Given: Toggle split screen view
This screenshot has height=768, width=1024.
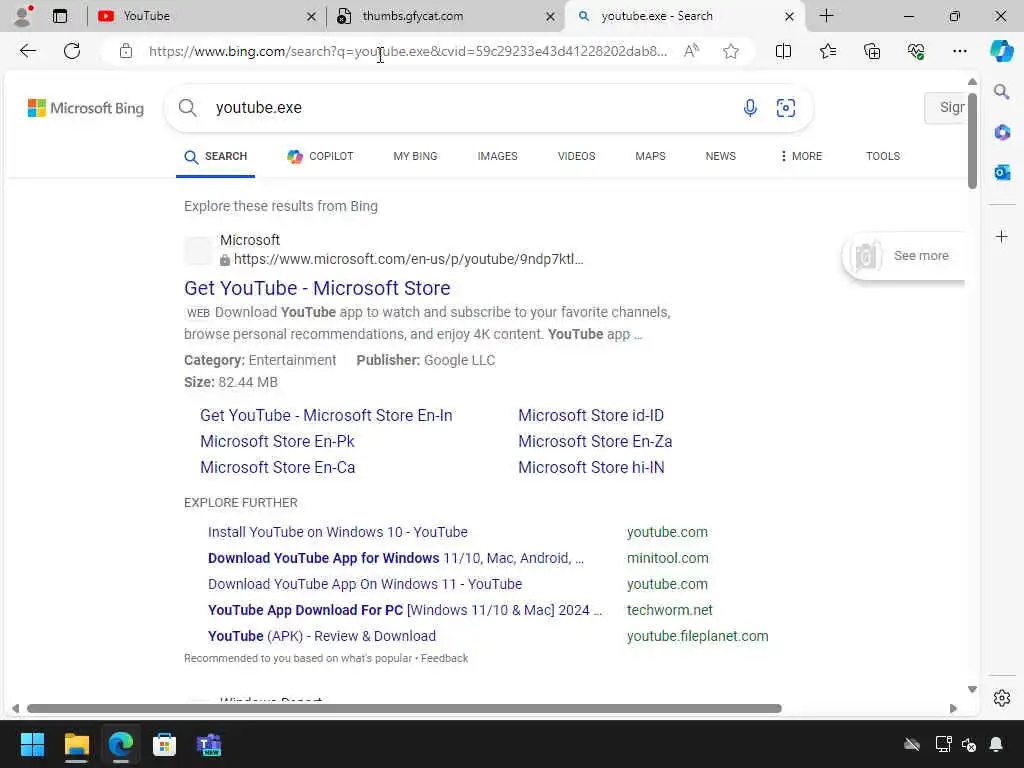Looking at the screenshot, I should click(783, 51).
